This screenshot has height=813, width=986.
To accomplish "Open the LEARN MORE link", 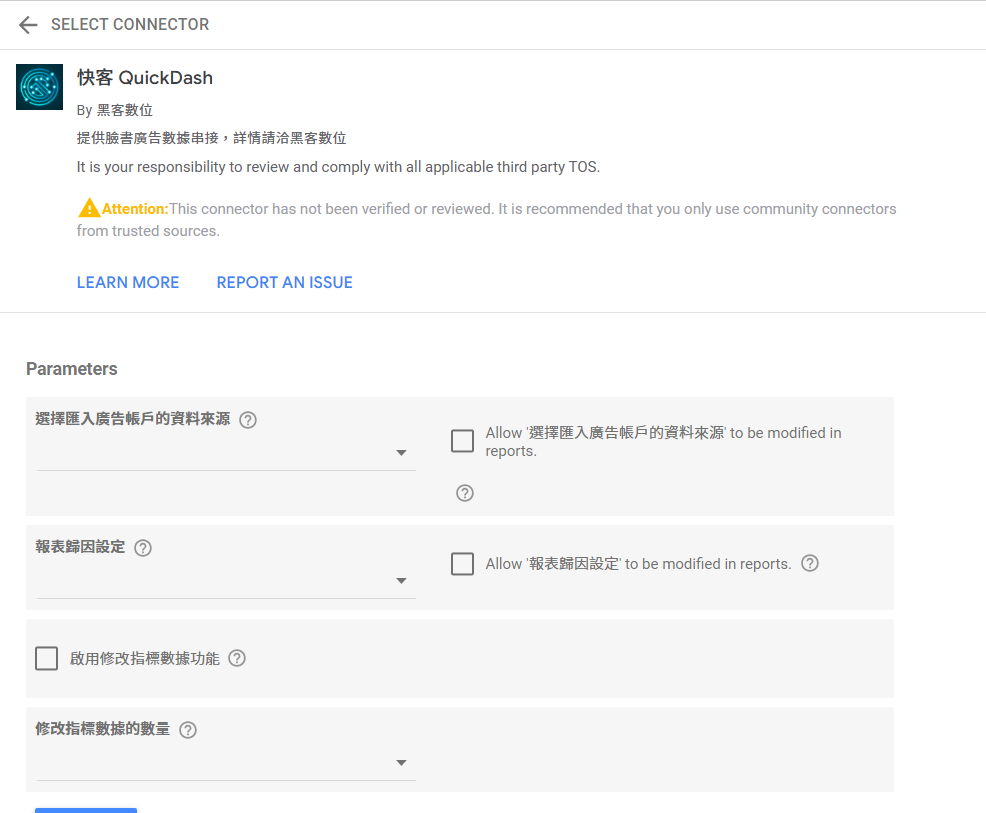I will pyautogui.click(x=128, y=282).
